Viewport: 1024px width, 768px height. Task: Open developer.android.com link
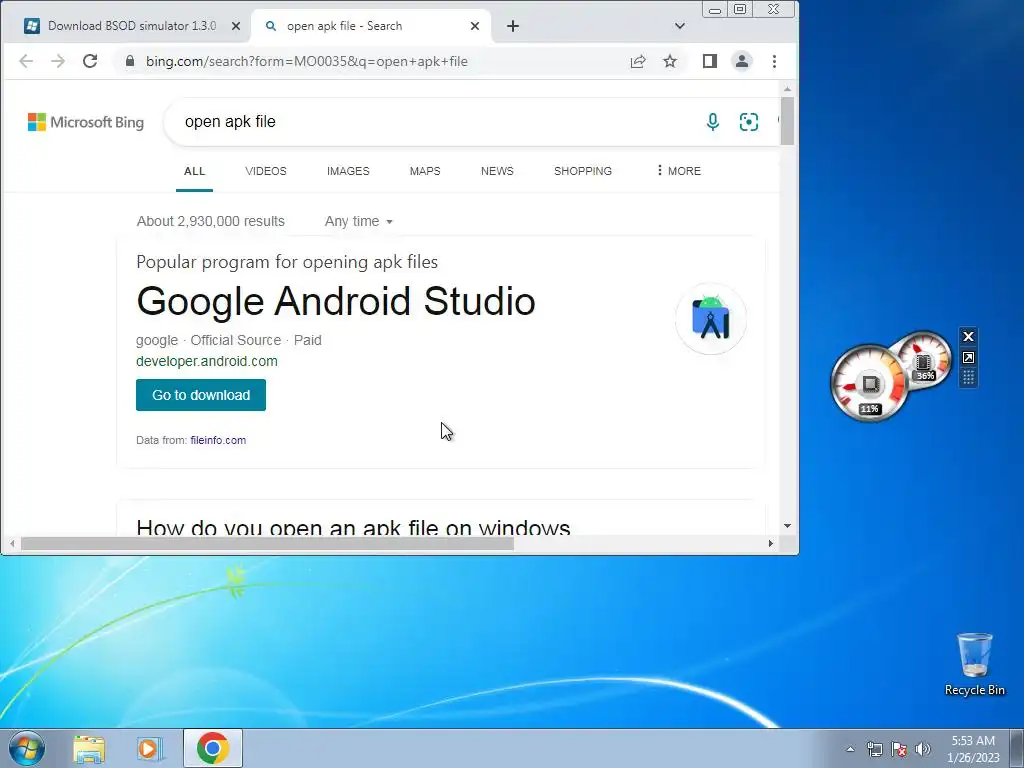[206, 361]
